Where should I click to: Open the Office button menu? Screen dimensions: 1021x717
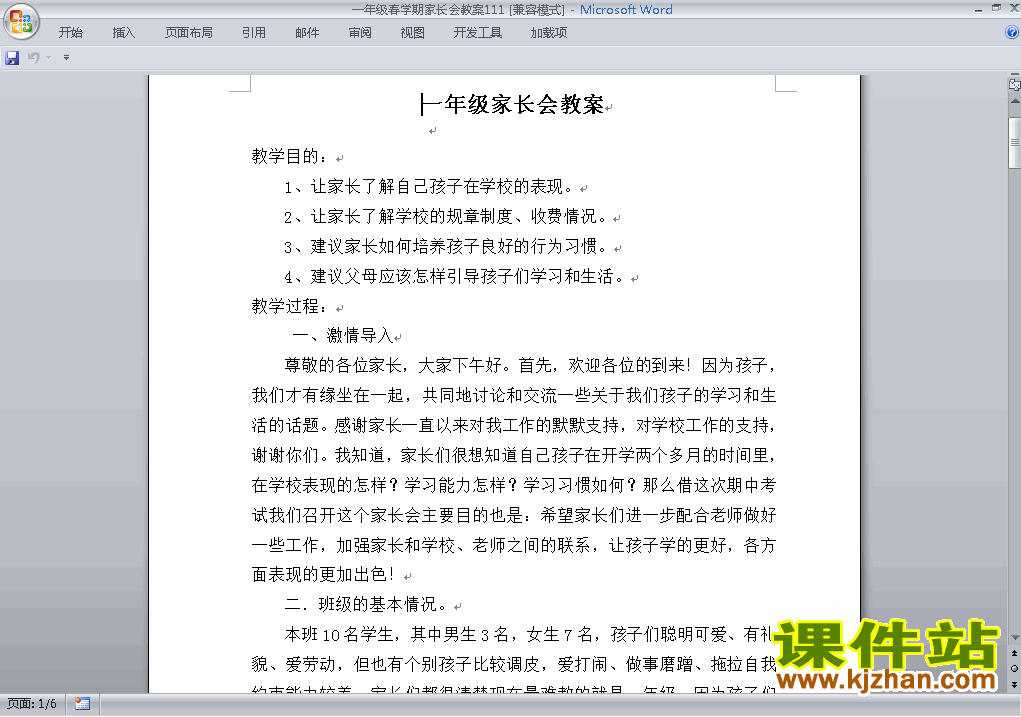tap(21, 21)
